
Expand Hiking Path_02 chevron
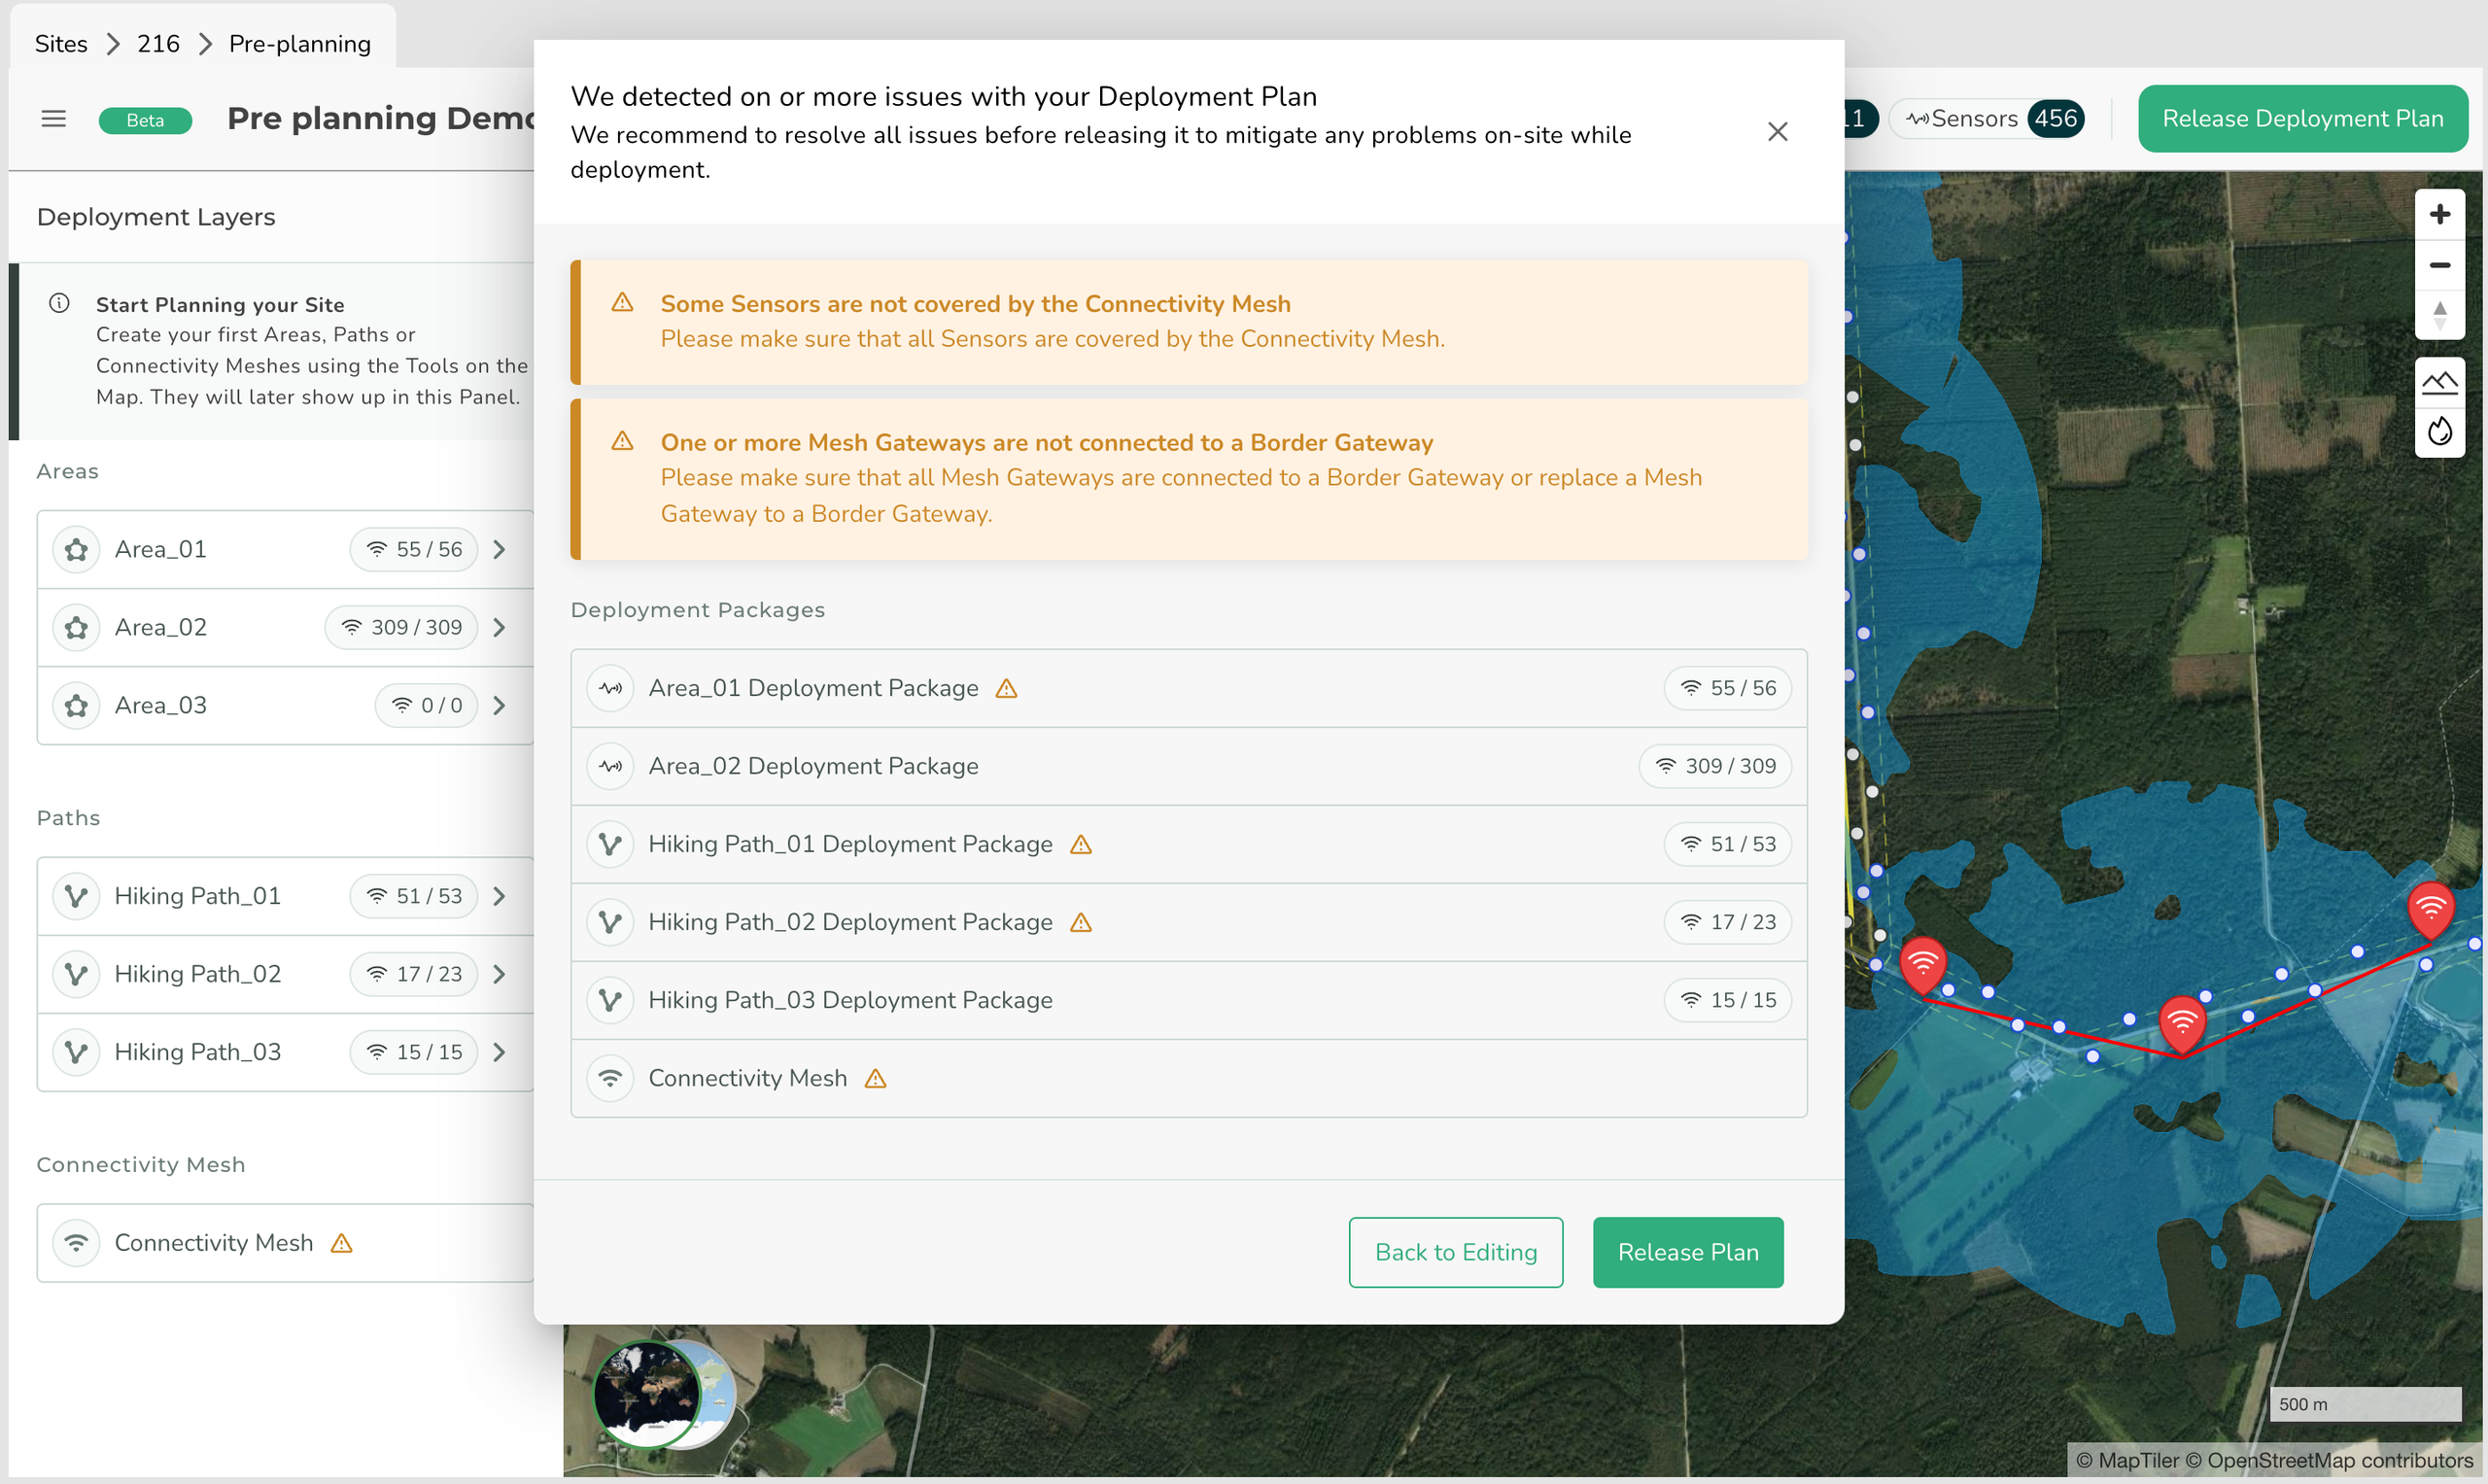pyautogui.click(x=499, y=974)
